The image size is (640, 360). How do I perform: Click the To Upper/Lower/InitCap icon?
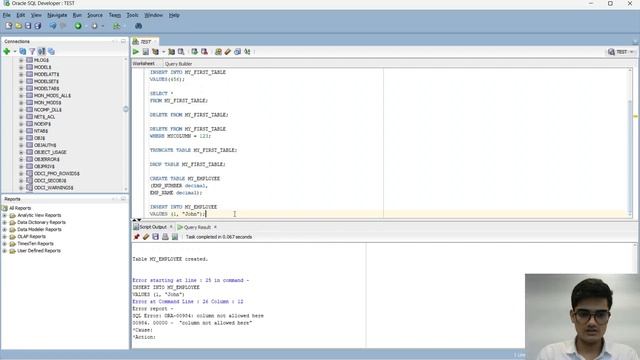pos(247,52)
